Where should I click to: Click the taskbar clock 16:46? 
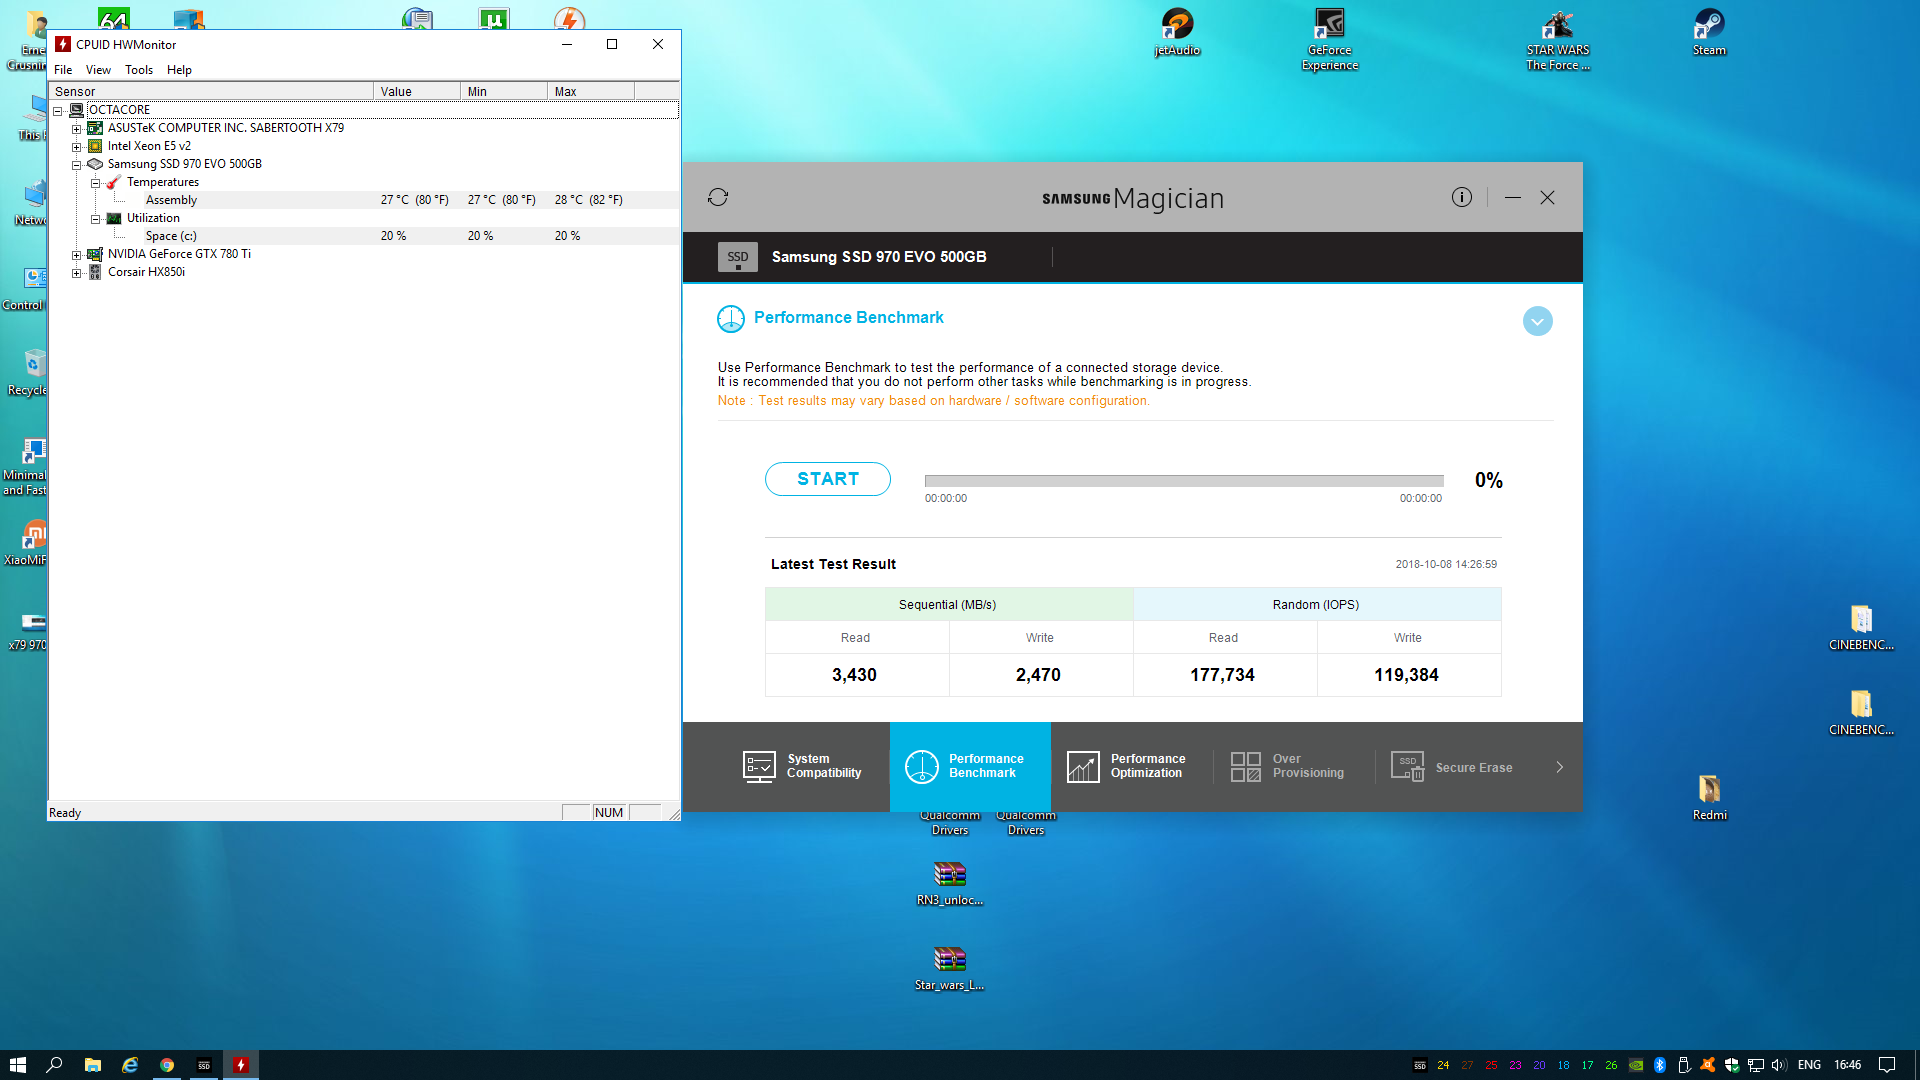pyautogui.click(x=1848, y=1065)
